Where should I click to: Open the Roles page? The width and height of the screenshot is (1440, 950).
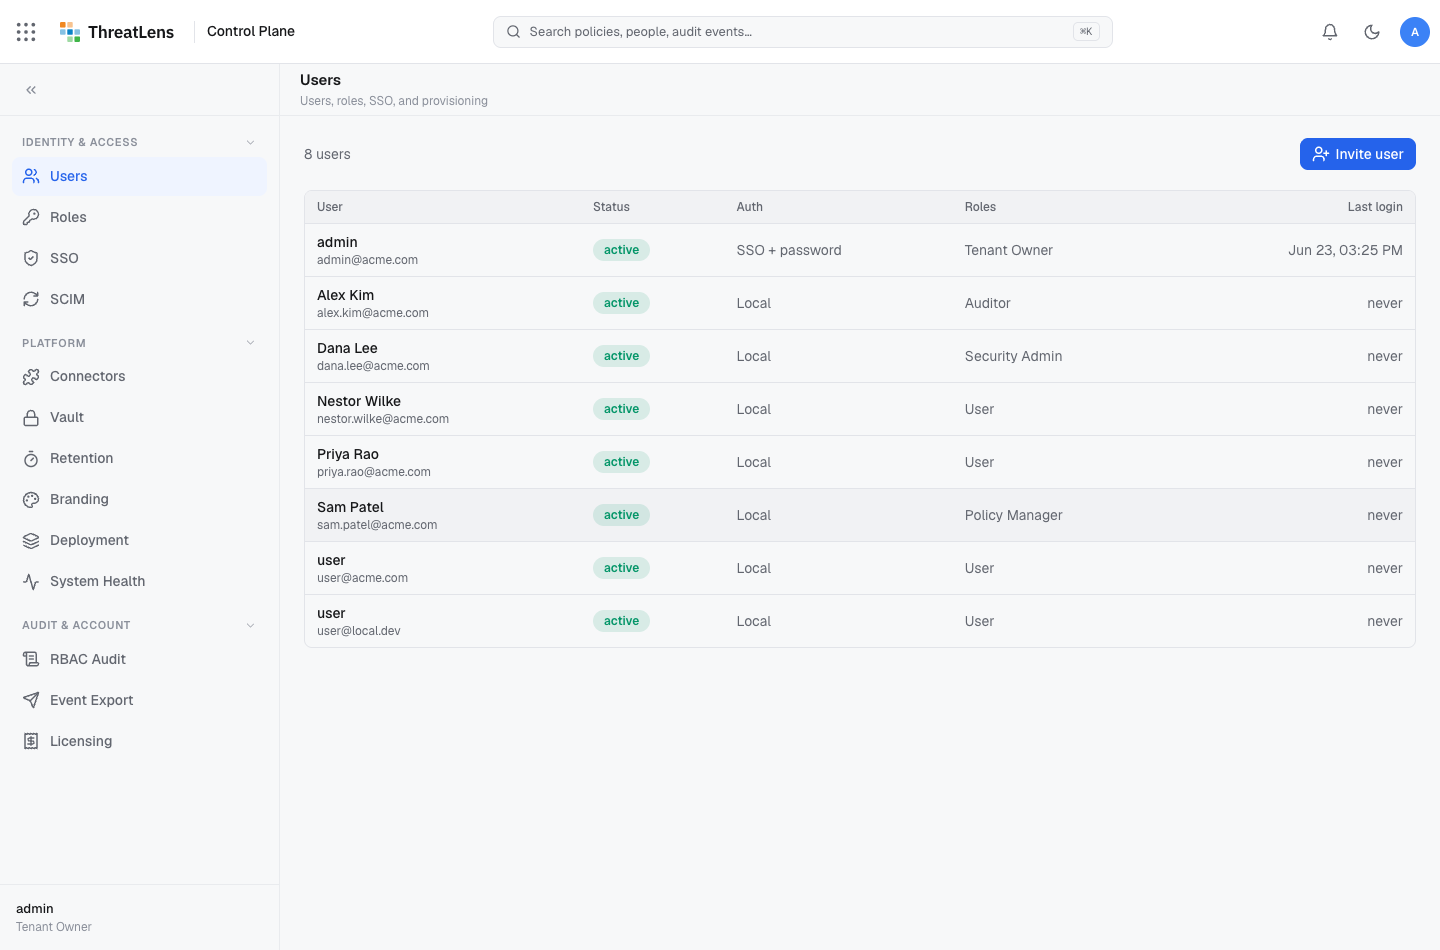click(139, 217)
